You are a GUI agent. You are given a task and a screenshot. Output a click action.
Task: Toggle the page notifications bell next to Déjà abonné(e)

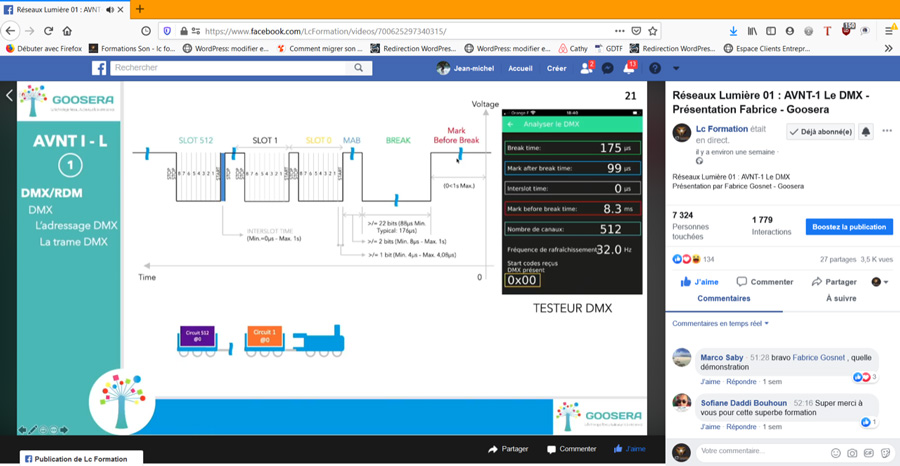pos(866,132)
